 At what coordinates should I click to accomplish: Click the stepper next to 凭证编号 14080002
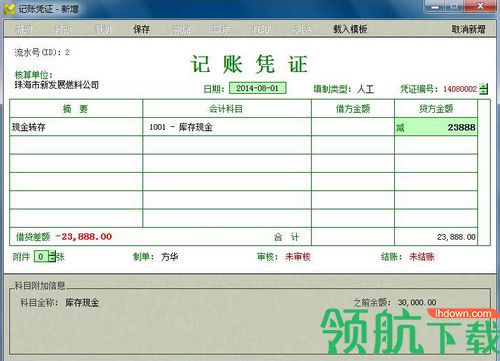484,89
